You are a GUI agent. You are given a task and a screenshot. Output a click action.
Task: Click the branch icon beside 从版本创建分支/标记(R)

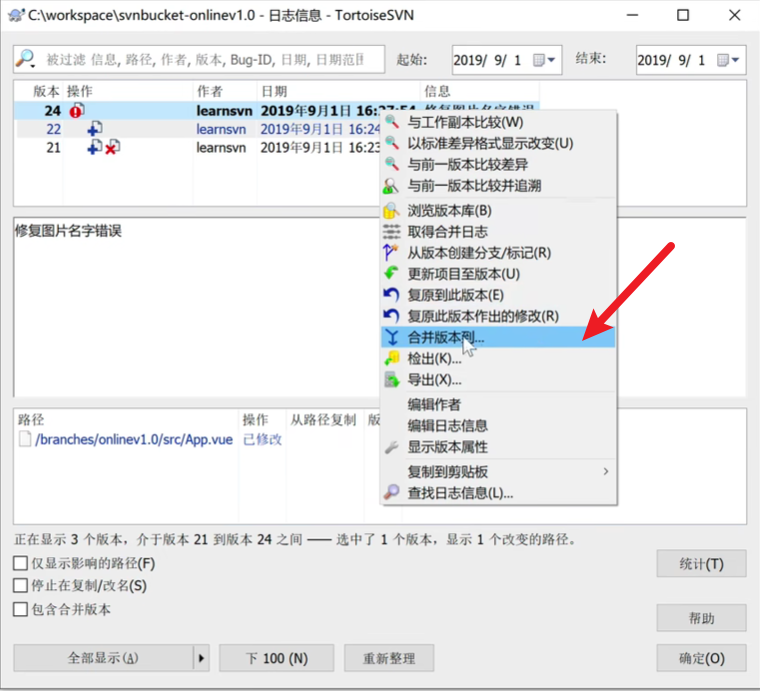(x=391, y=252)
